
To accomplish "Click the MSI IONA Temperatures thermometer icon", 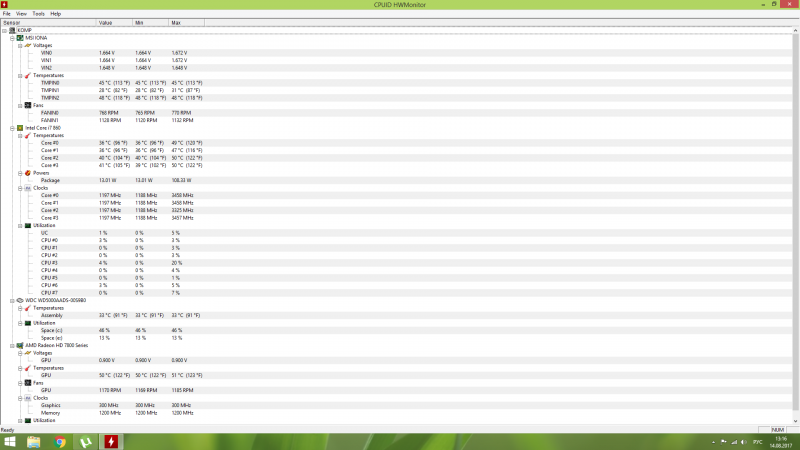I will click(x=28, y=76).
